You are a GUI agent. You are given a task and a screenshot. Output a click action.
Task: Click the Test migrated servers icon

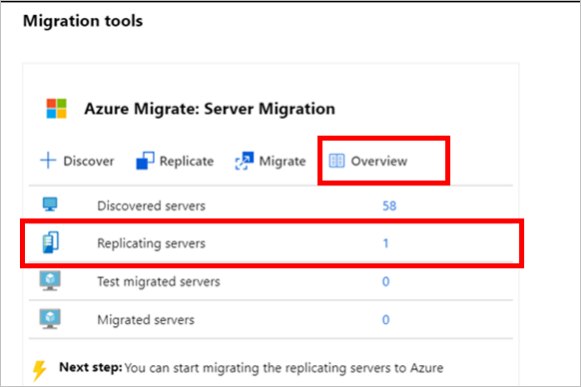point(50,281)
